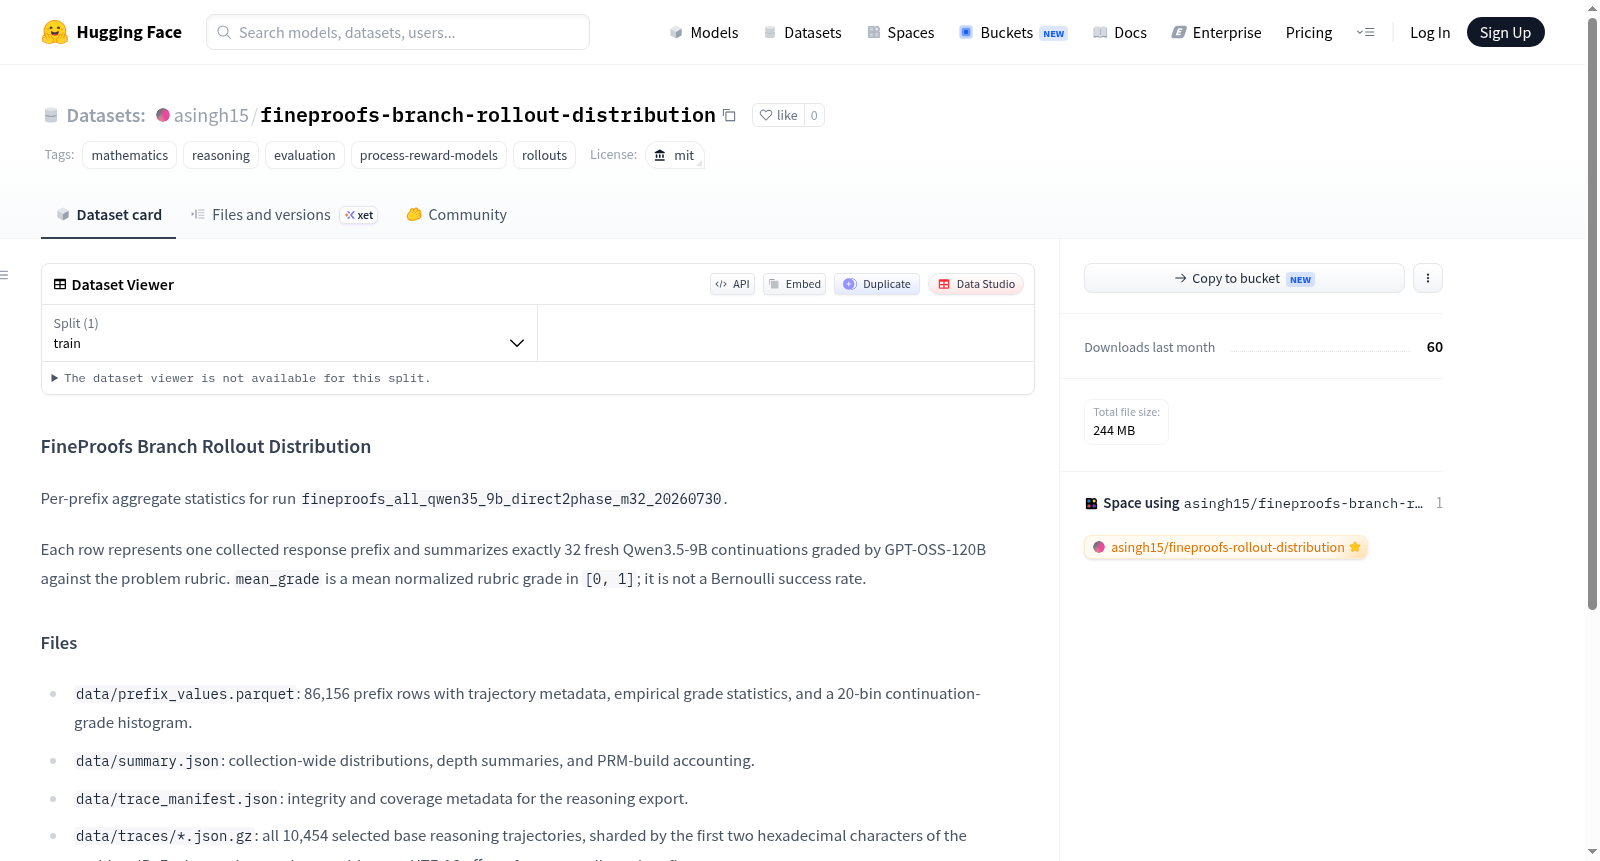Select the mathematics tag
This screenshot has height=861, width=1600.
[130, 155]
